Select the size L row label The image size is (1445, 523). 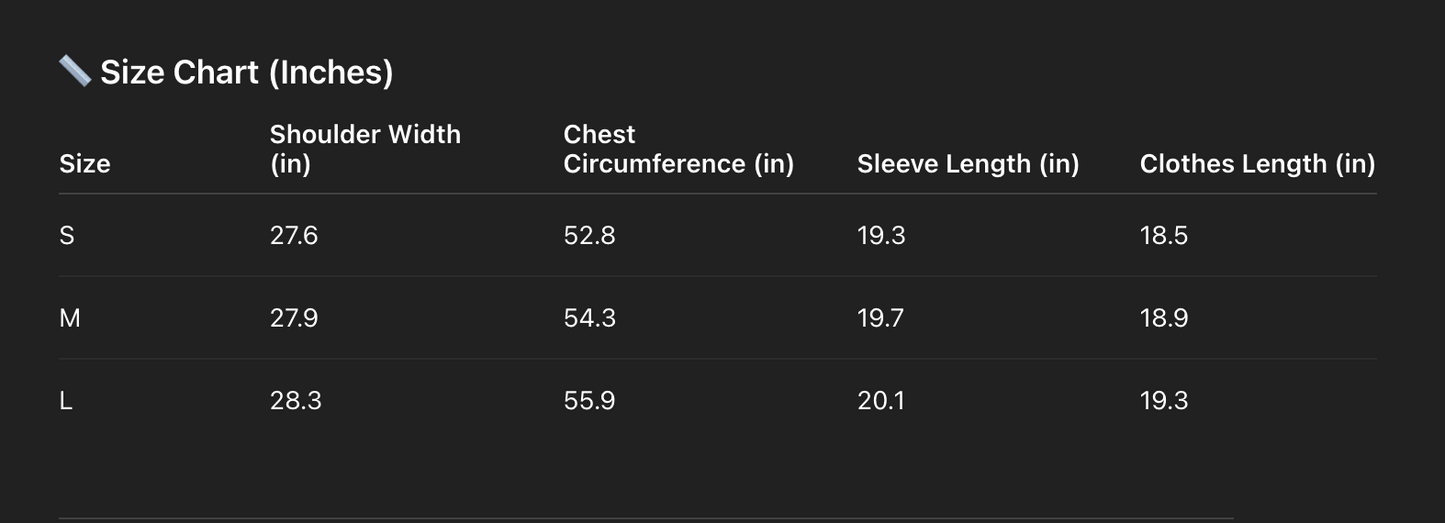click(x=66, y=401)
